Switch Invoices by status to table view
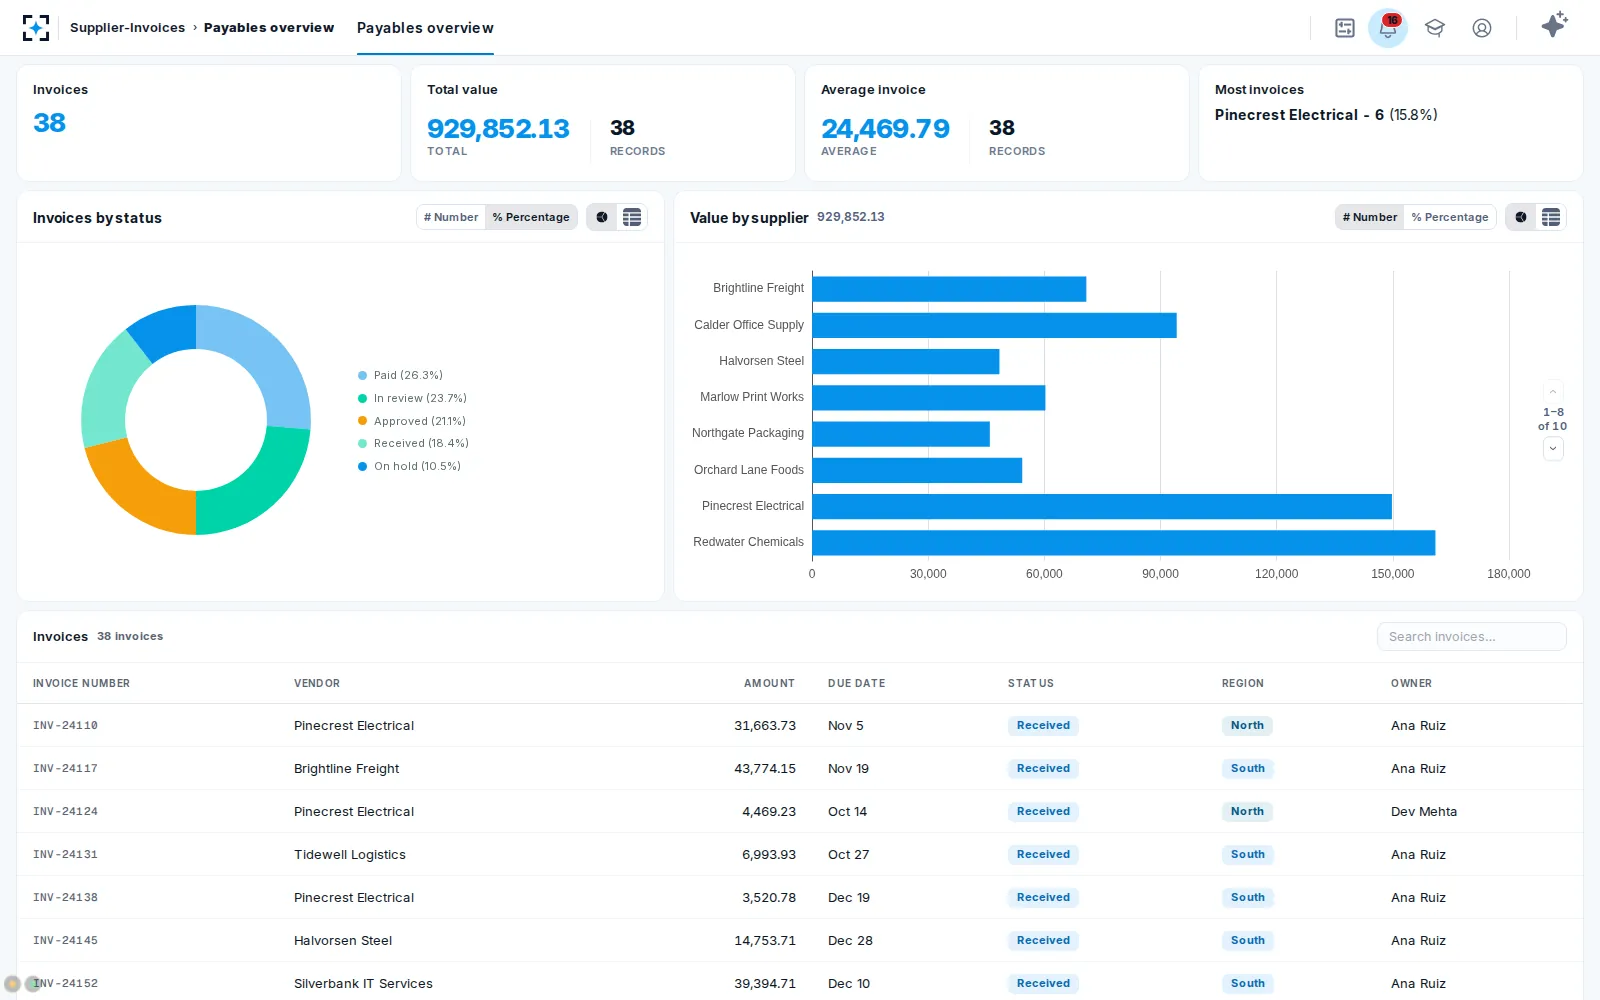The width and height of the screenshot is (1600, 1000). [632, 217]
